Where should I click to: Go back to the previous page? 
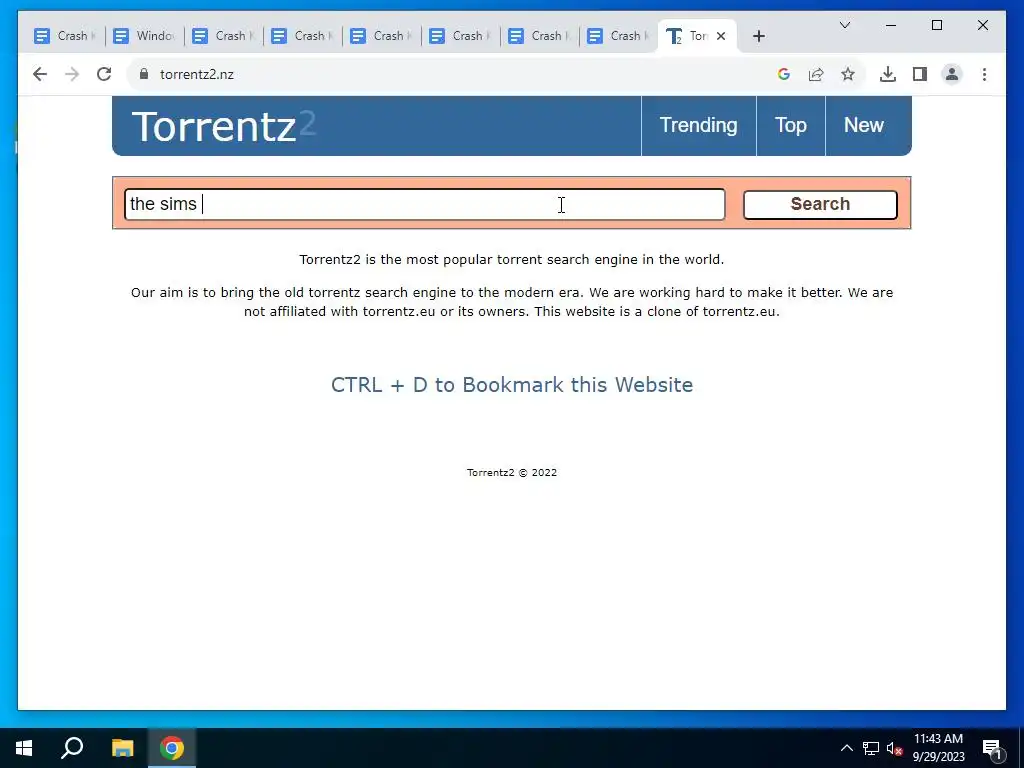point(40,74)
